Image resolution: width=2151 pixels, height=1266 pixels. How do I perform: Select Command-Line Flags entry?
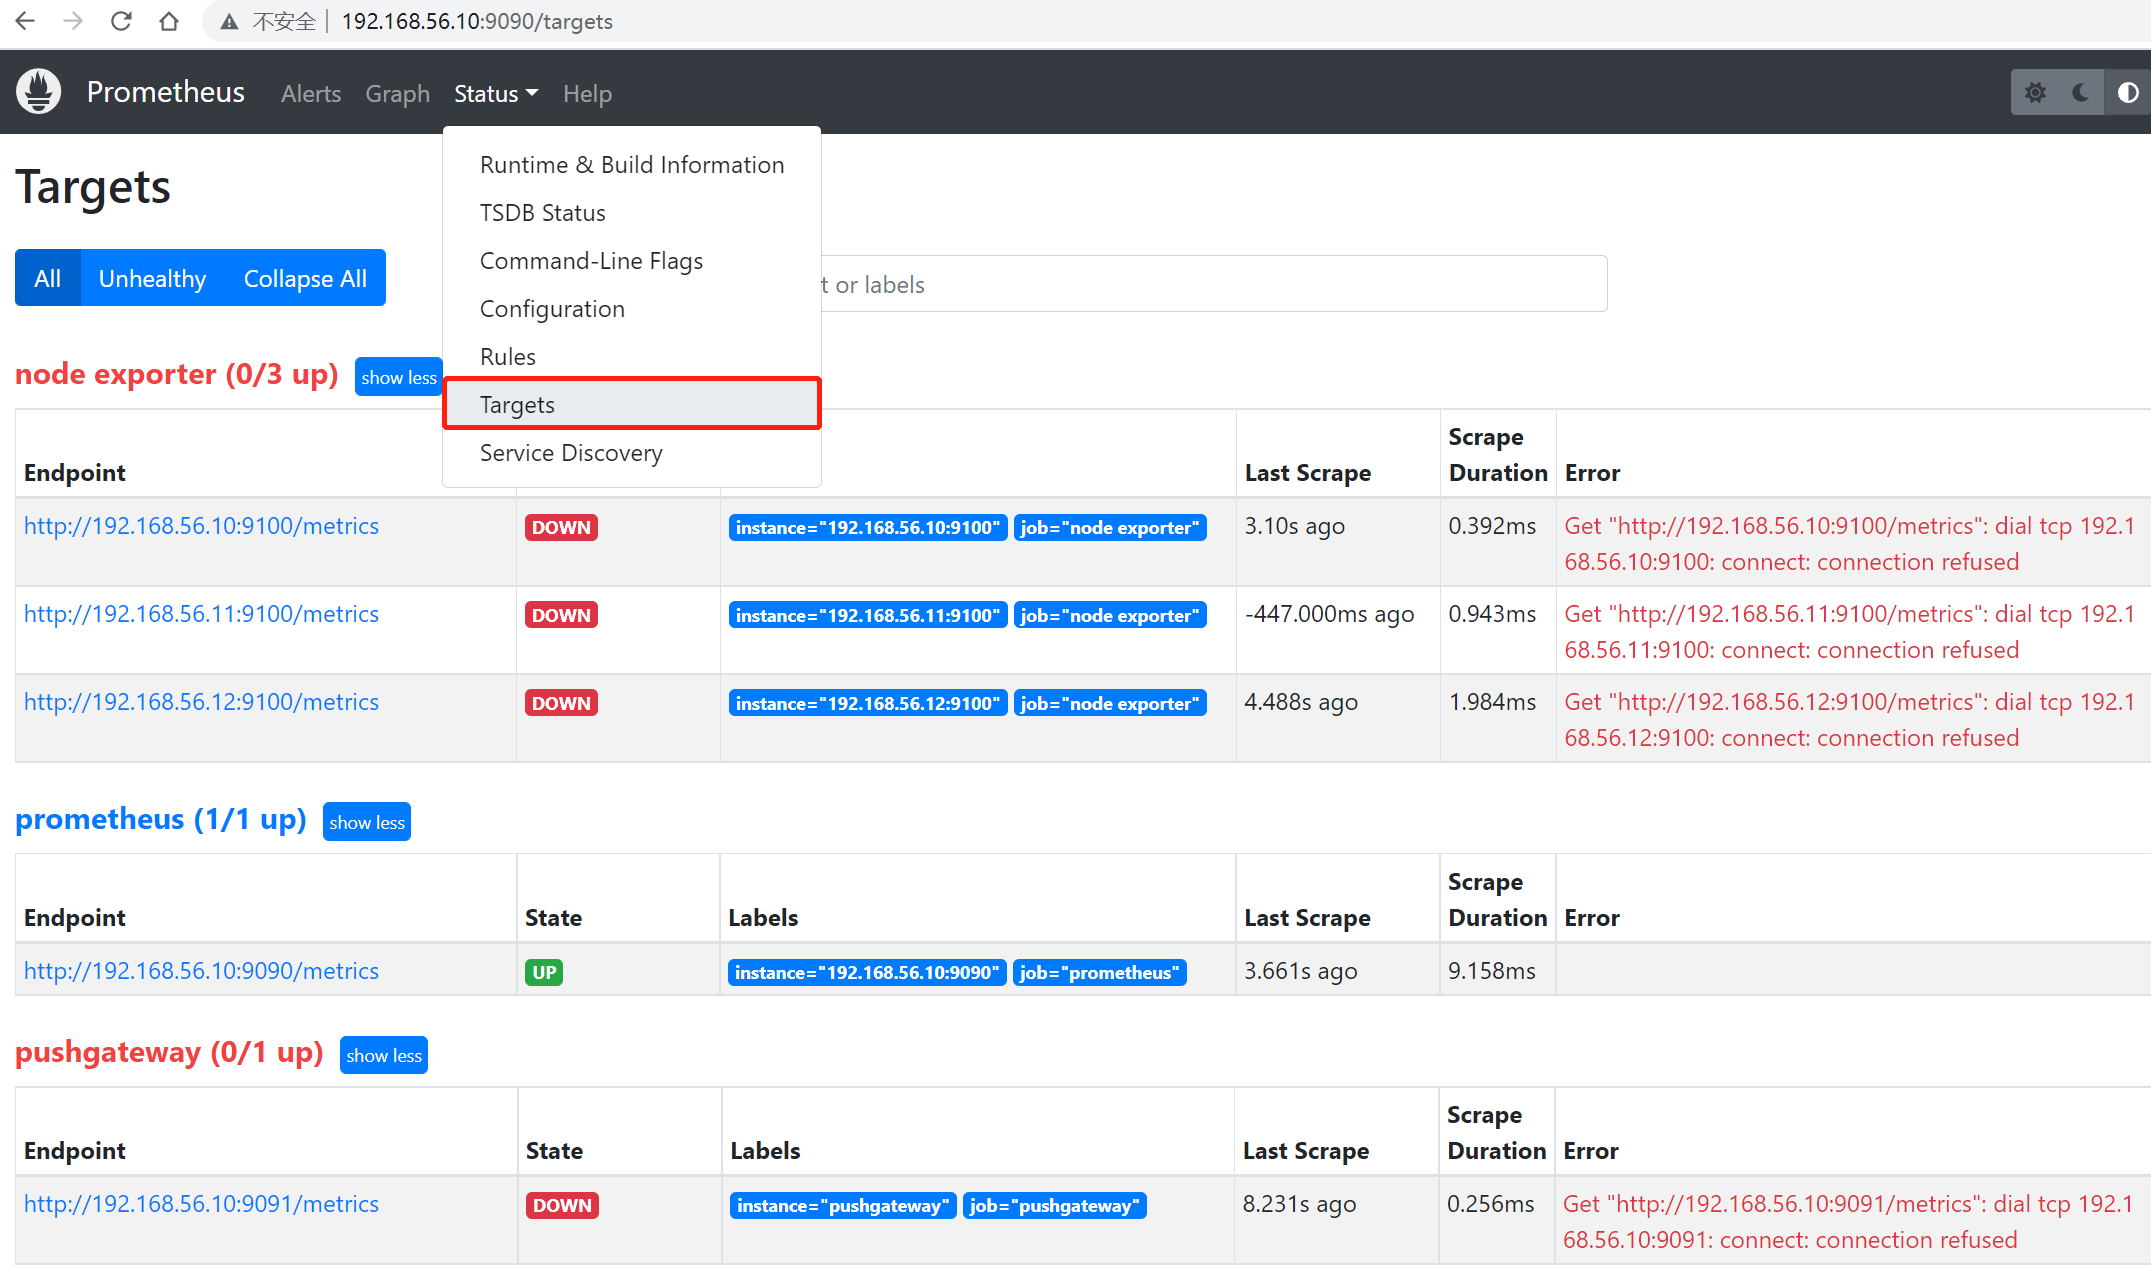click(x=632, y=260)
